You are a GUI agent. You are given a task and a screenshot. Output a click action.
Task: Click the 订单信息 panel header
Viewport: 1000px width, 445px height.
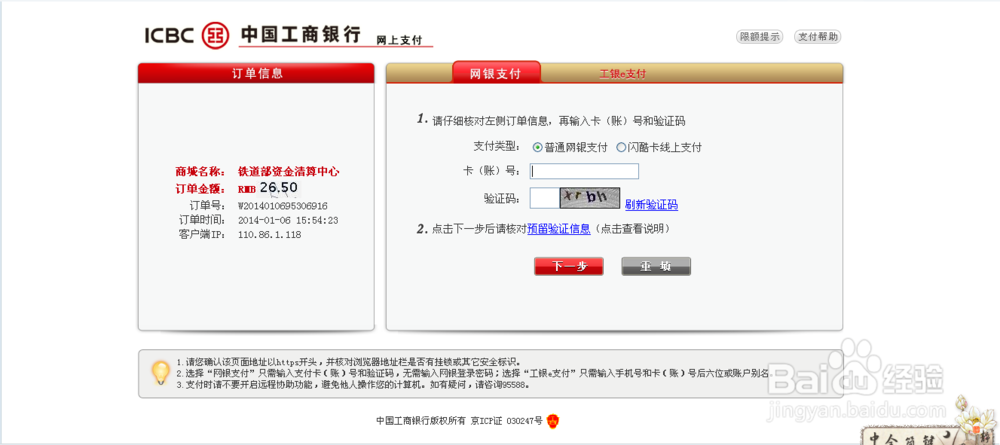[x=256, y=73]
